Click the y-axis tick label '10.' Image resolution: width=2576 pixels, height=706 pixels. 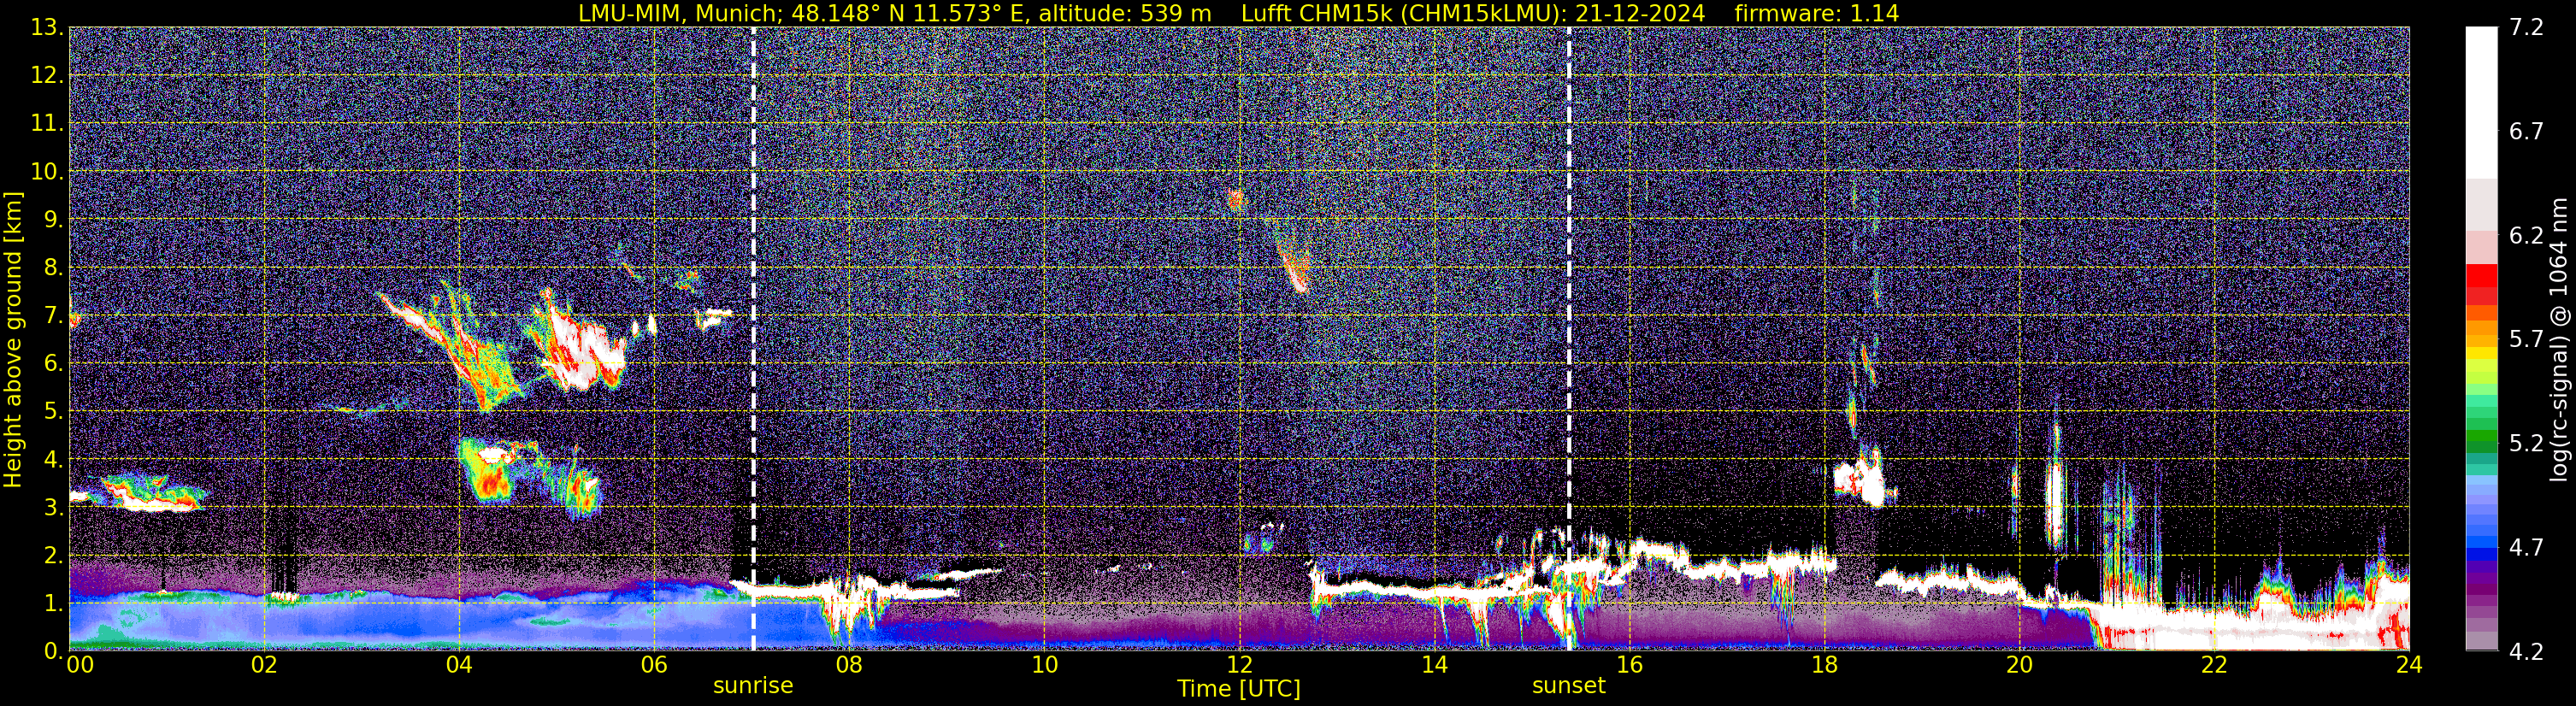point(47,172)
